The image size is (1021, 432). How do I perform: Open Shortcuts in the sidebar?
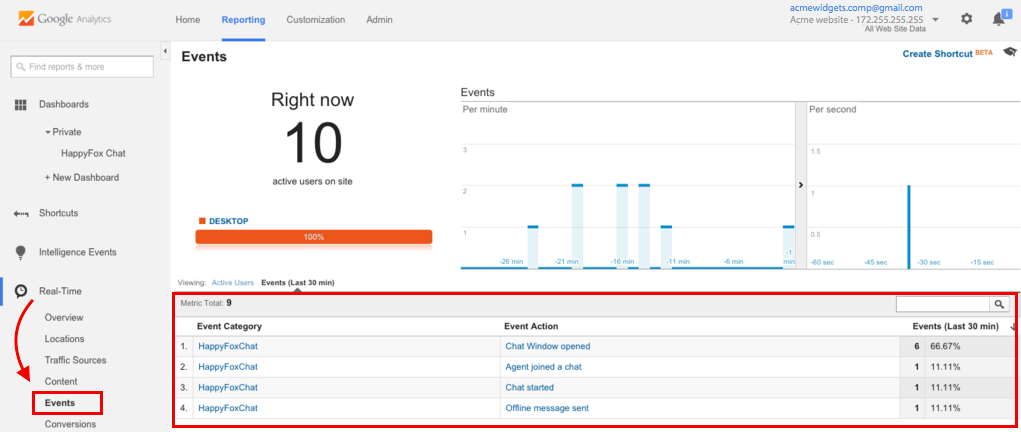[x=59, y=213]
